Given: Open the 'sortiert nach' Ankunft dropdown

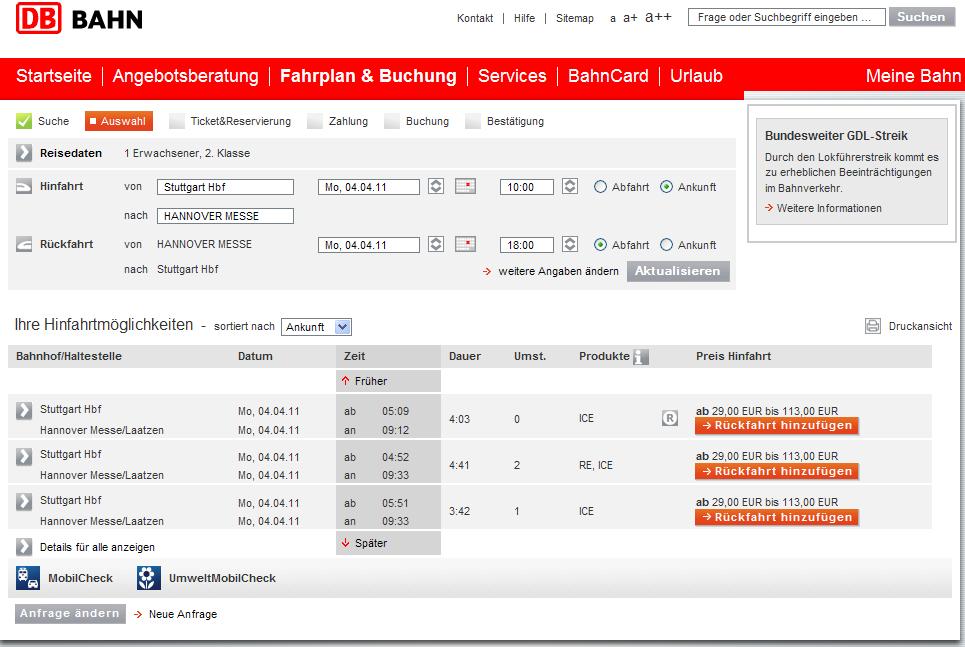Looking at the screenshot, I should [316, 327].
